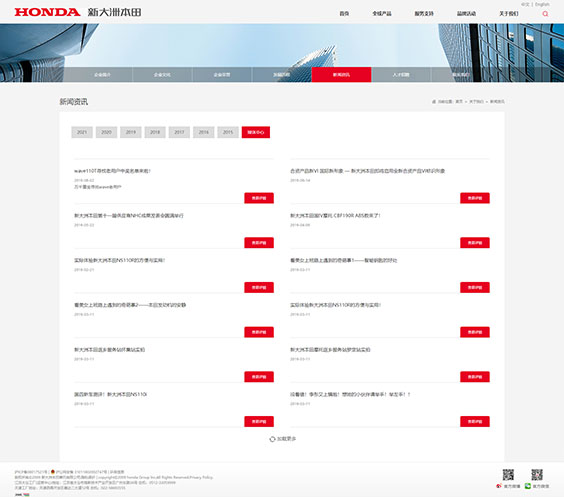
Task: Click the load-more spinner icon
Action: 272,439
